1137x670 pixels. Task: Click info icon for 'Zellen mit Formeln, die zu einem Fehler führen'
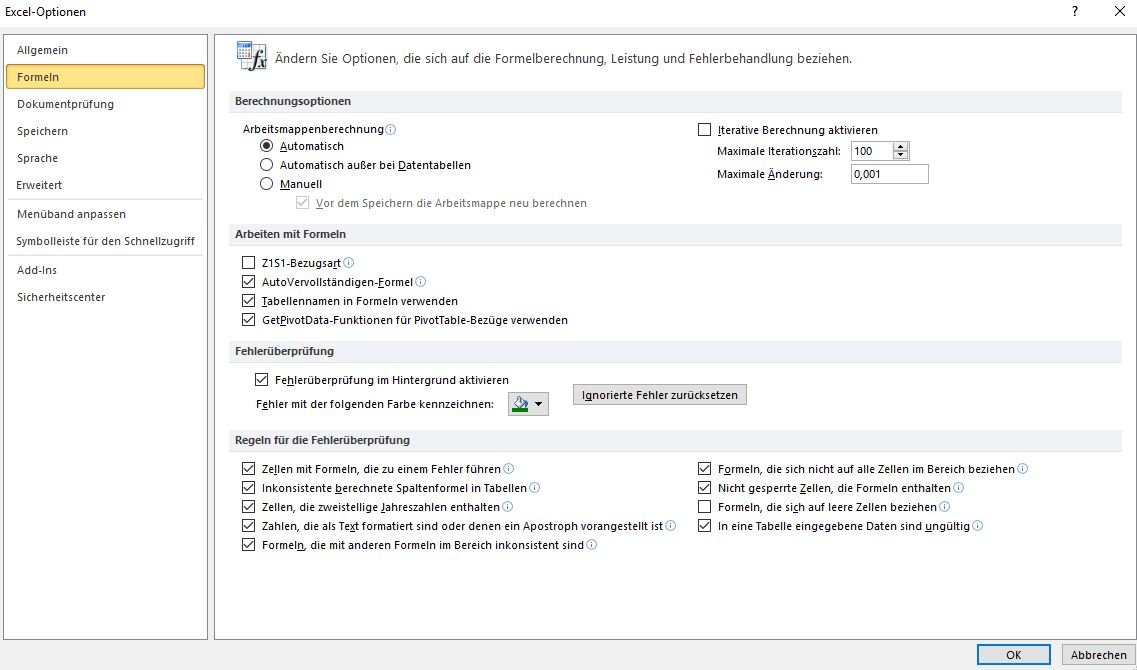(x=509, y=468)
